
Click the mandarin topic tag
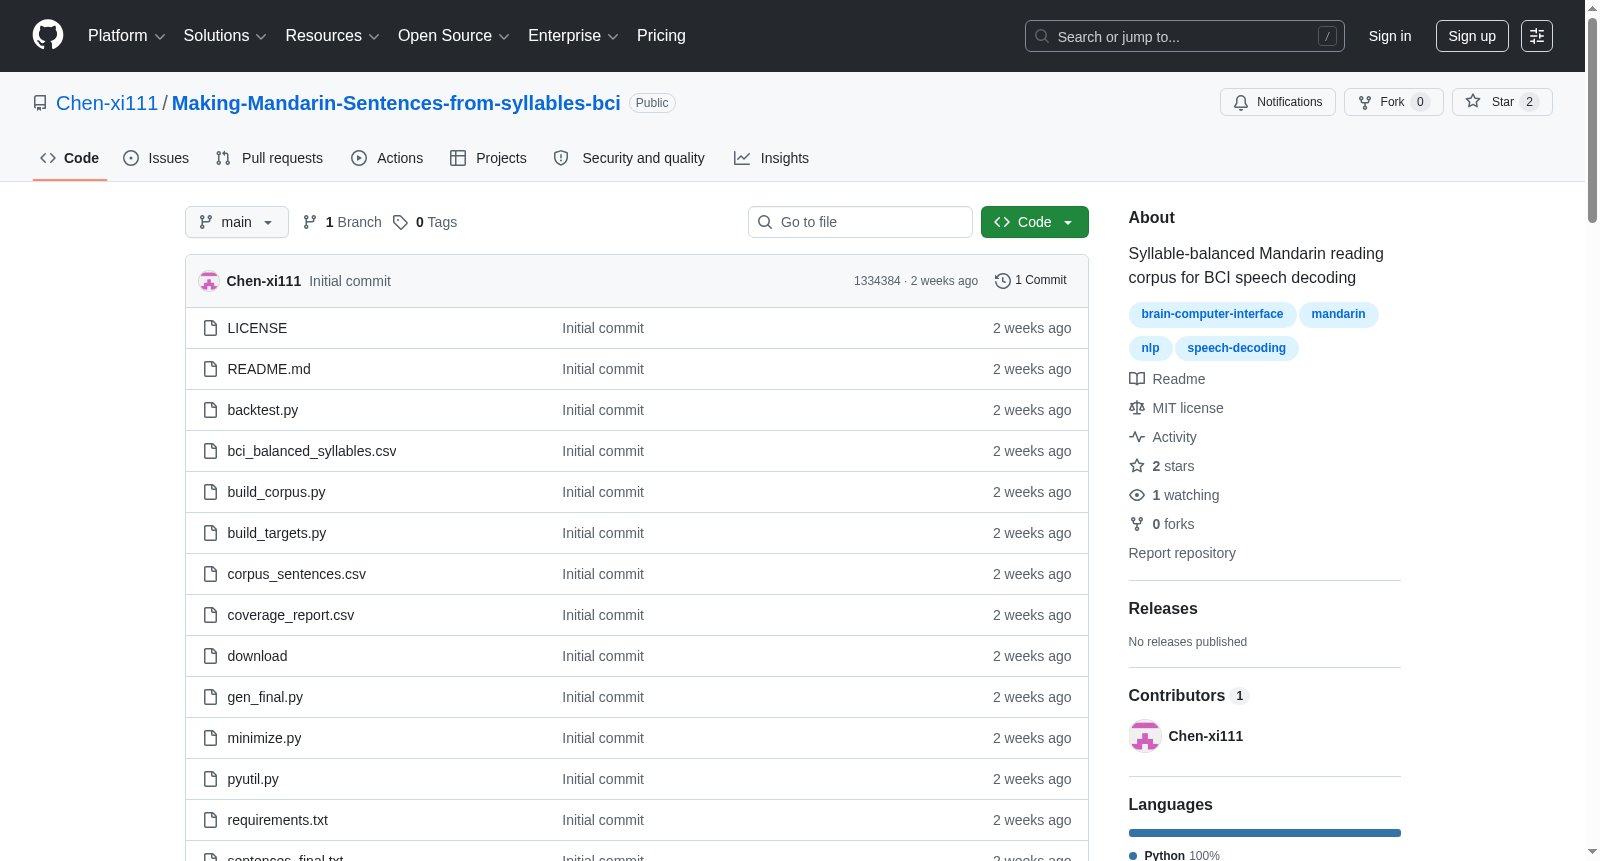pyautogui.click(x=1338, y=314)
